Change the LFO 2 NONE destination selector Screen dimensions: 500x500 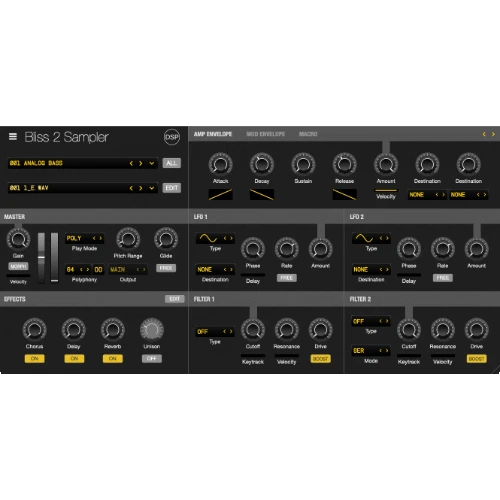371,269
